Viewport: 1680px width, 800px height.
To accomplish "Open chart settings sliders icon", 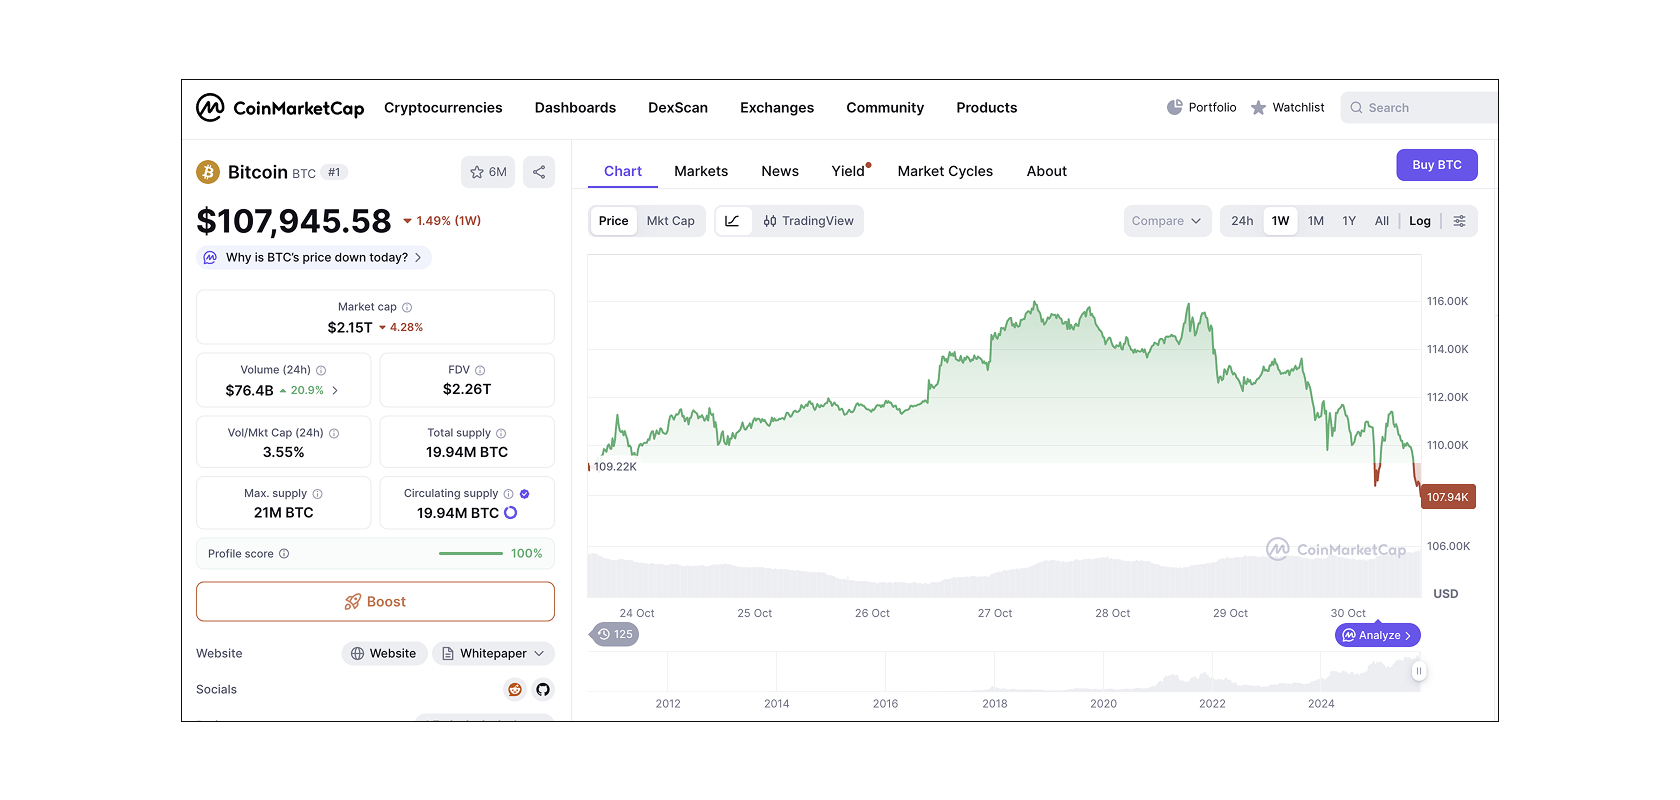I will pos(1460,221).
